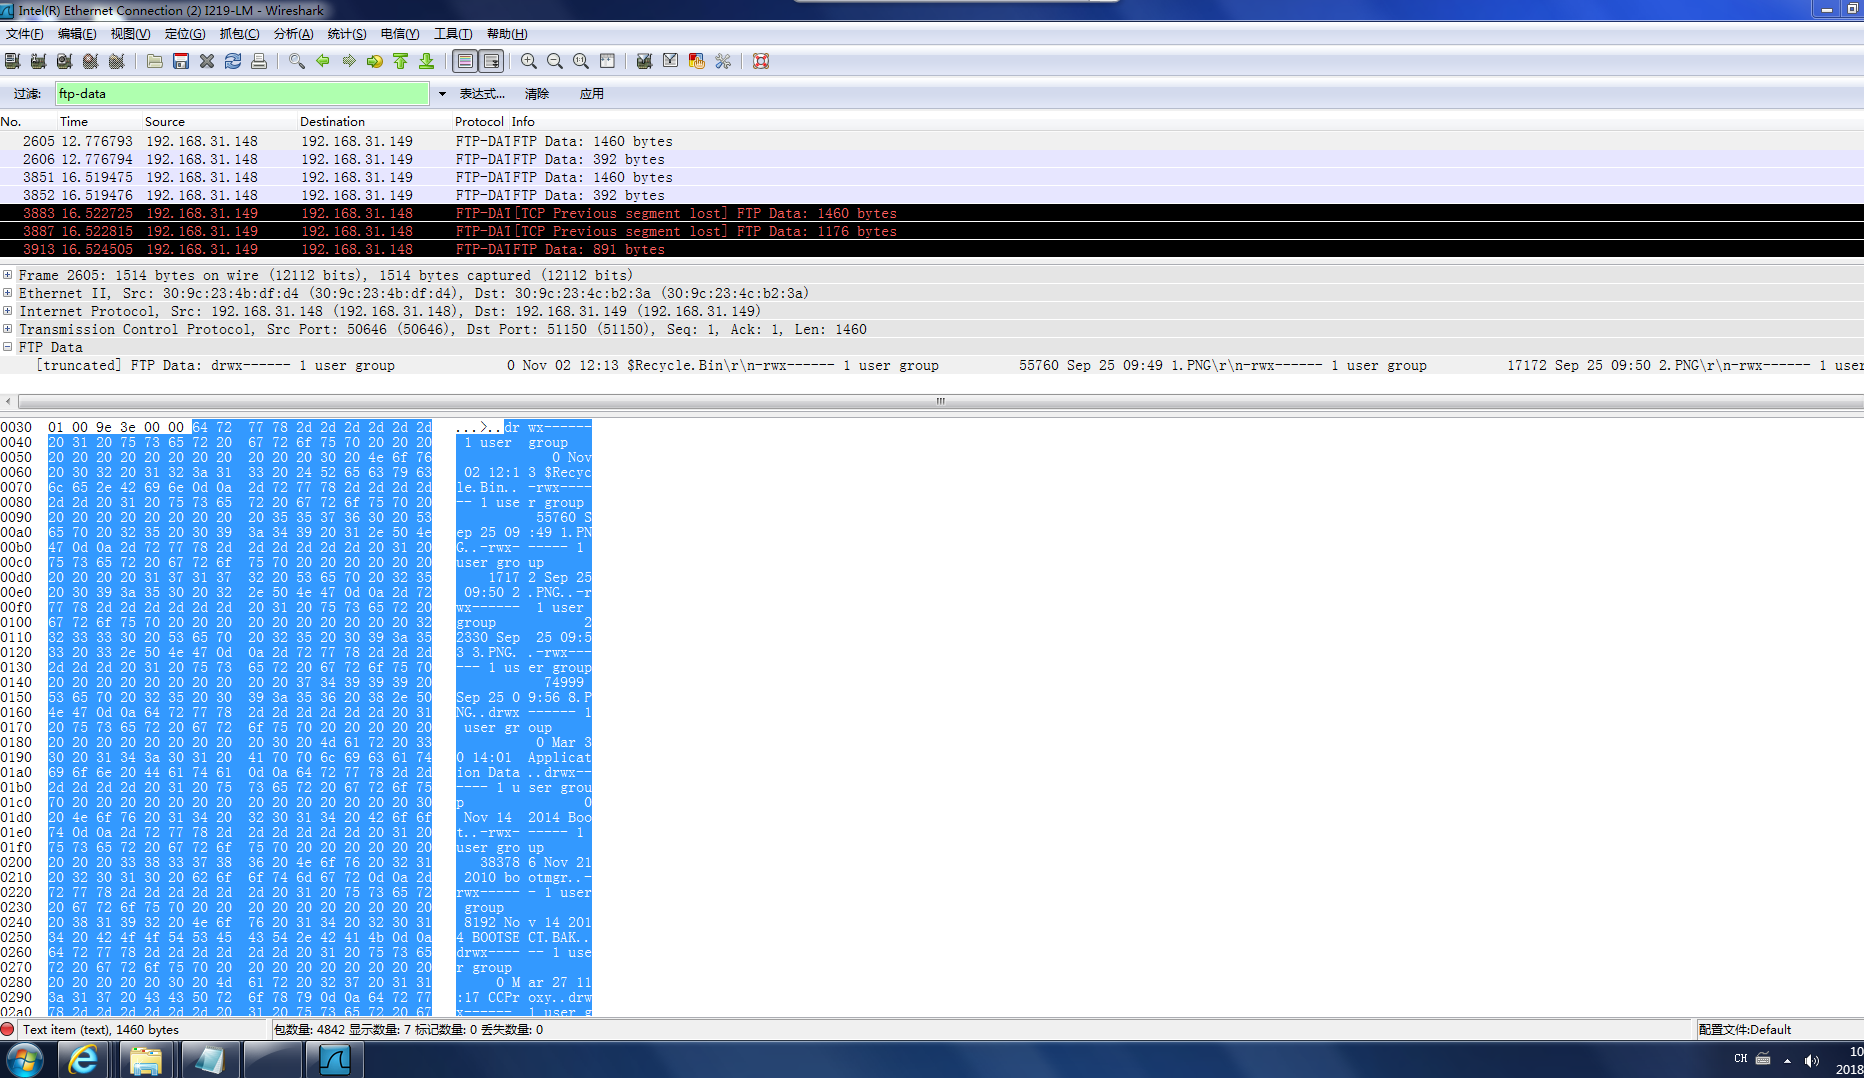
Task: Click the 配置文件:Default profile status
Action: point(1744,1029)
